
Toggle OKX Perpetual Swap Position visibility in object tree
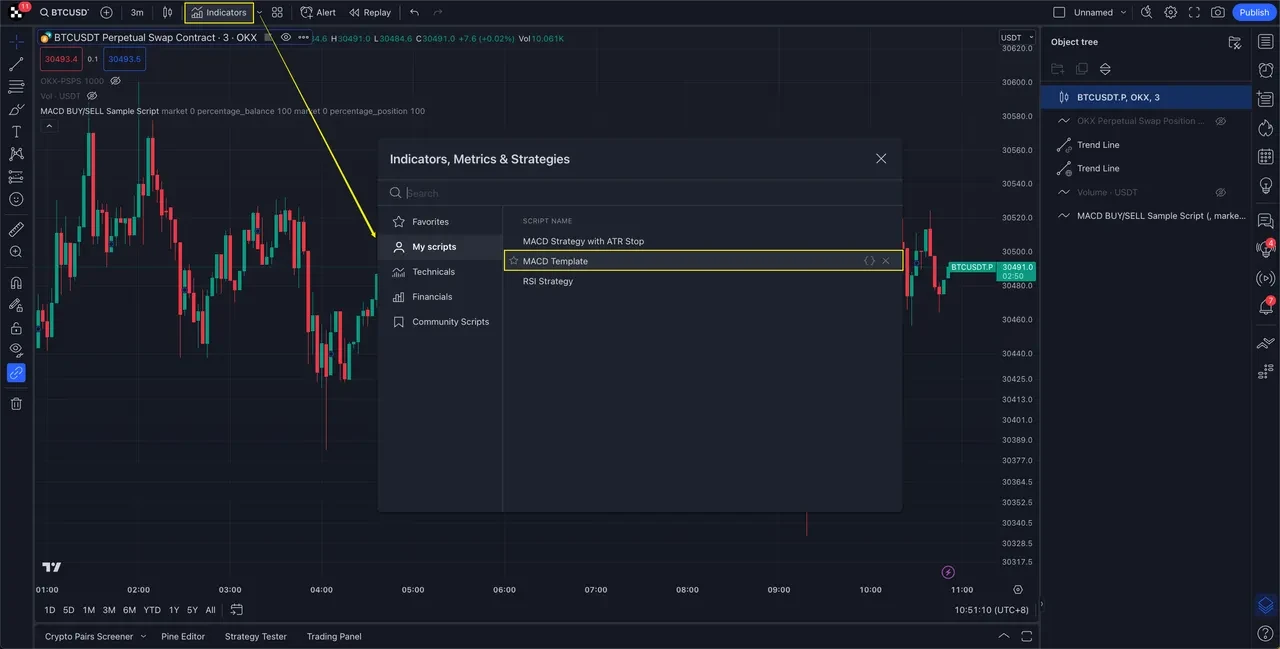coord(1220,121)
